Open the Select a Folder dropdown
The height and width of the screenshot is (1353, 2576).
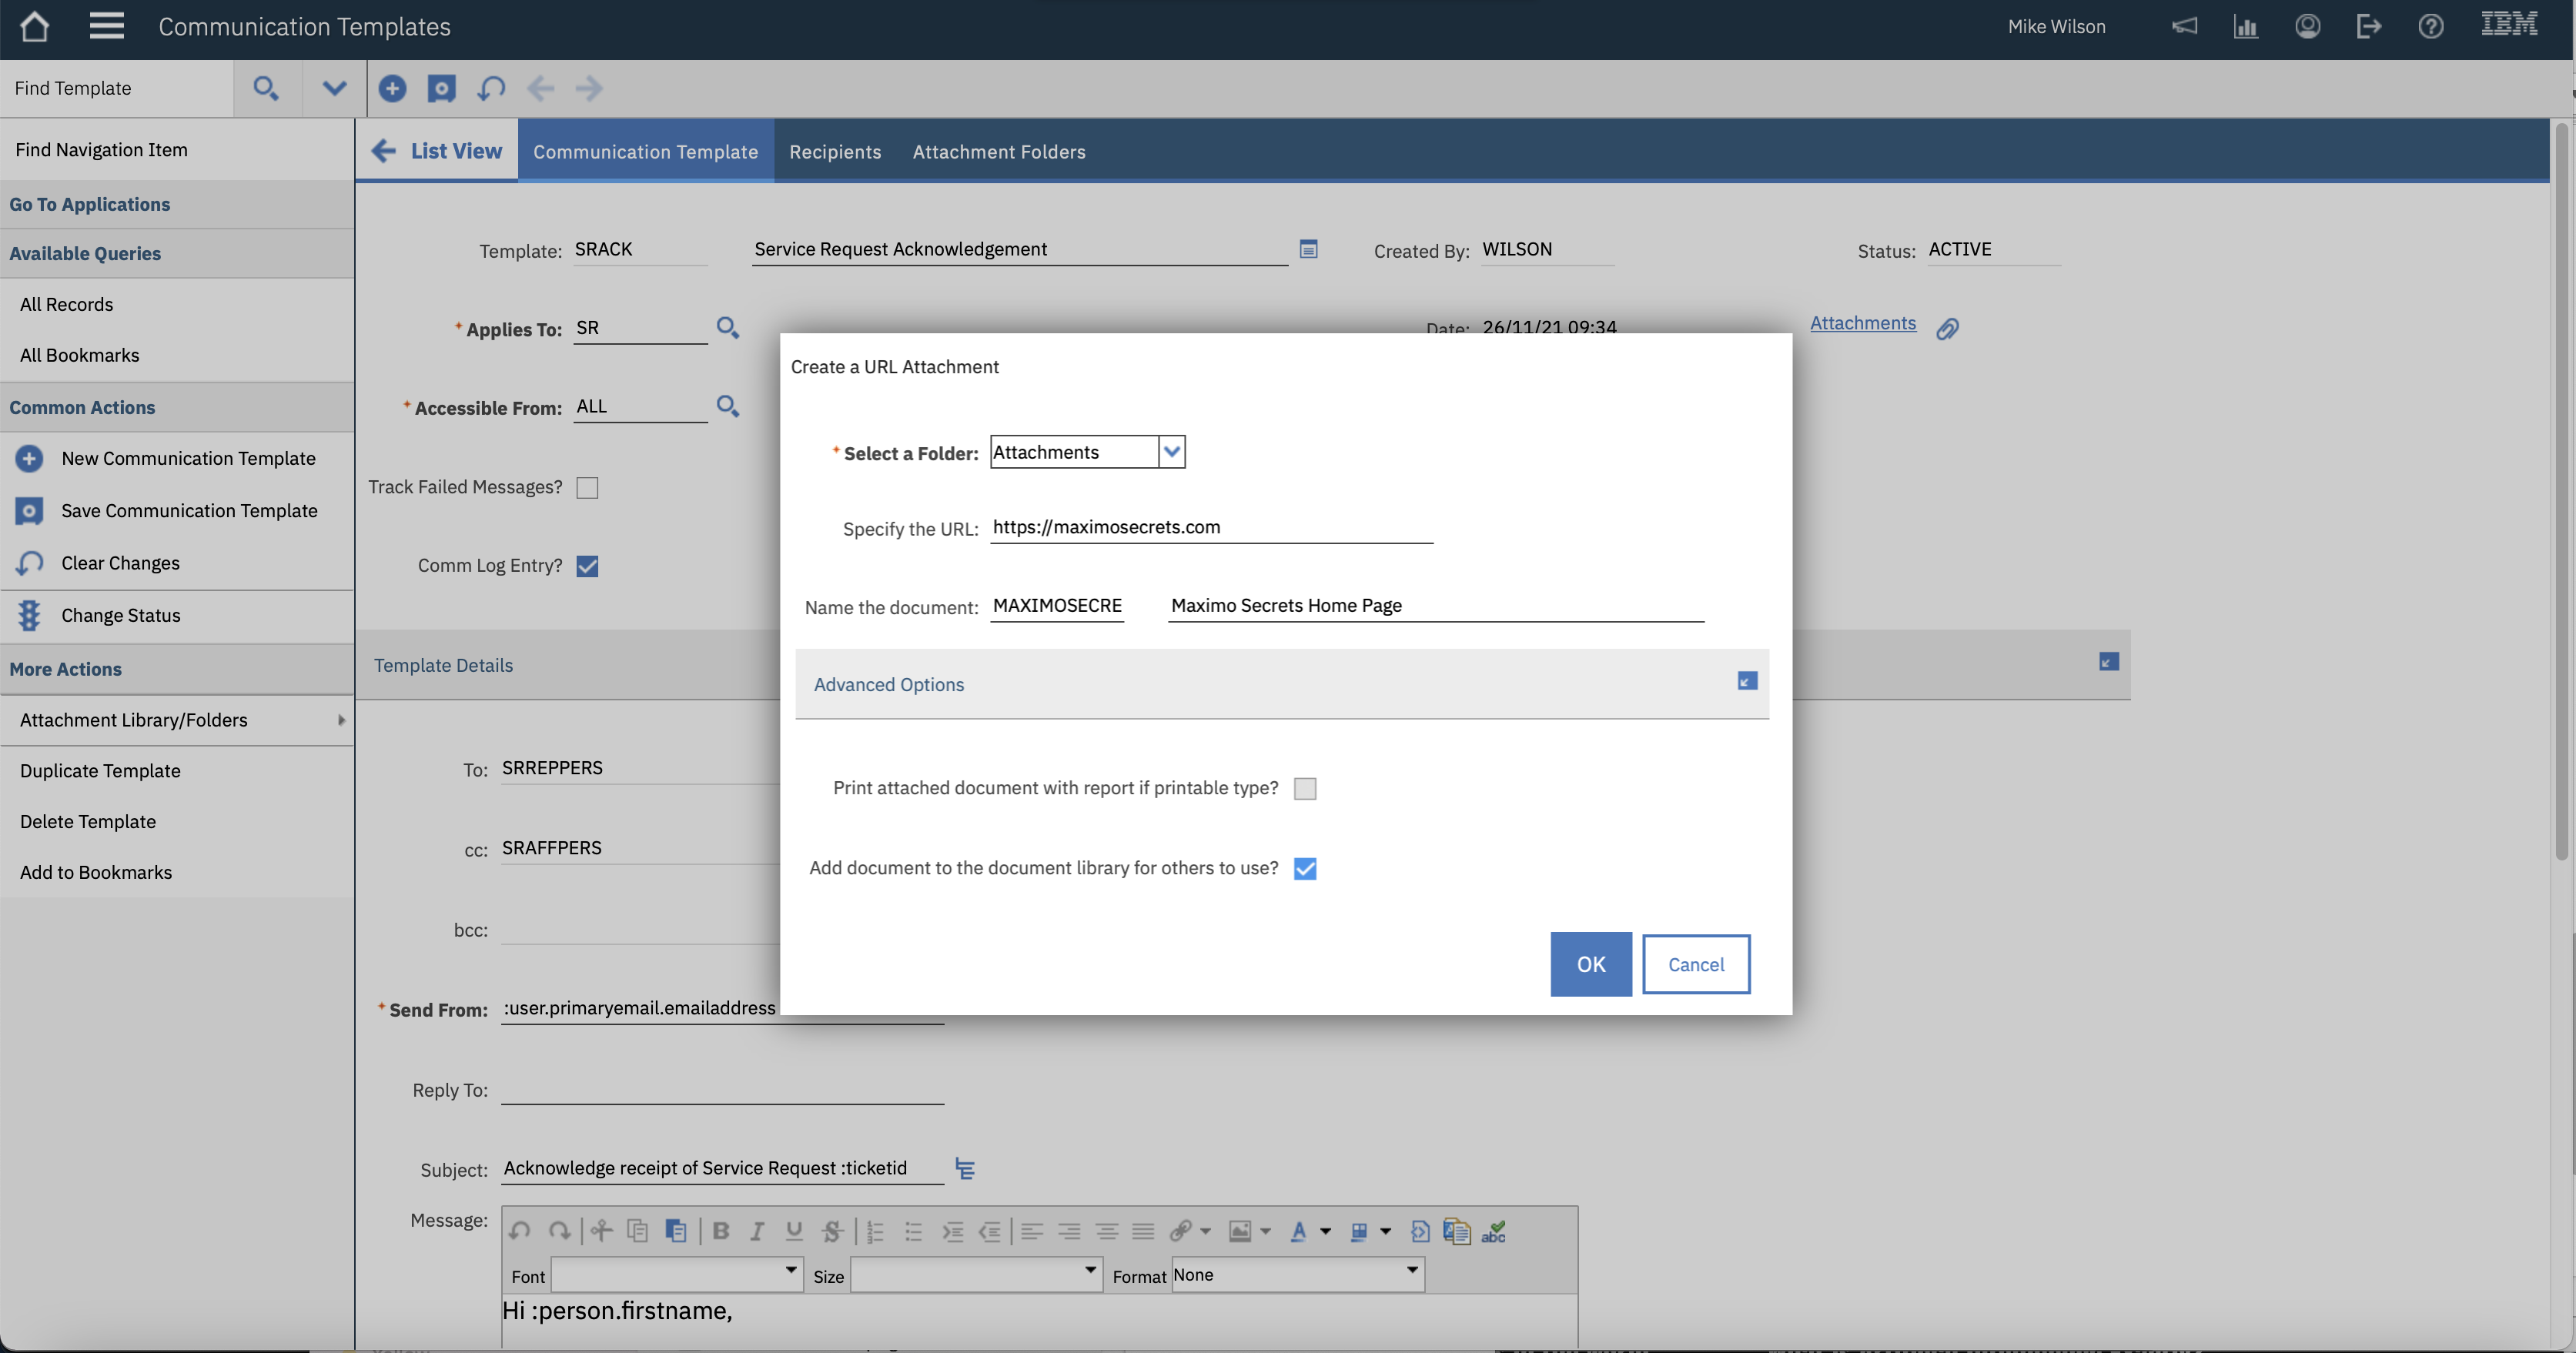point(1172,452)
